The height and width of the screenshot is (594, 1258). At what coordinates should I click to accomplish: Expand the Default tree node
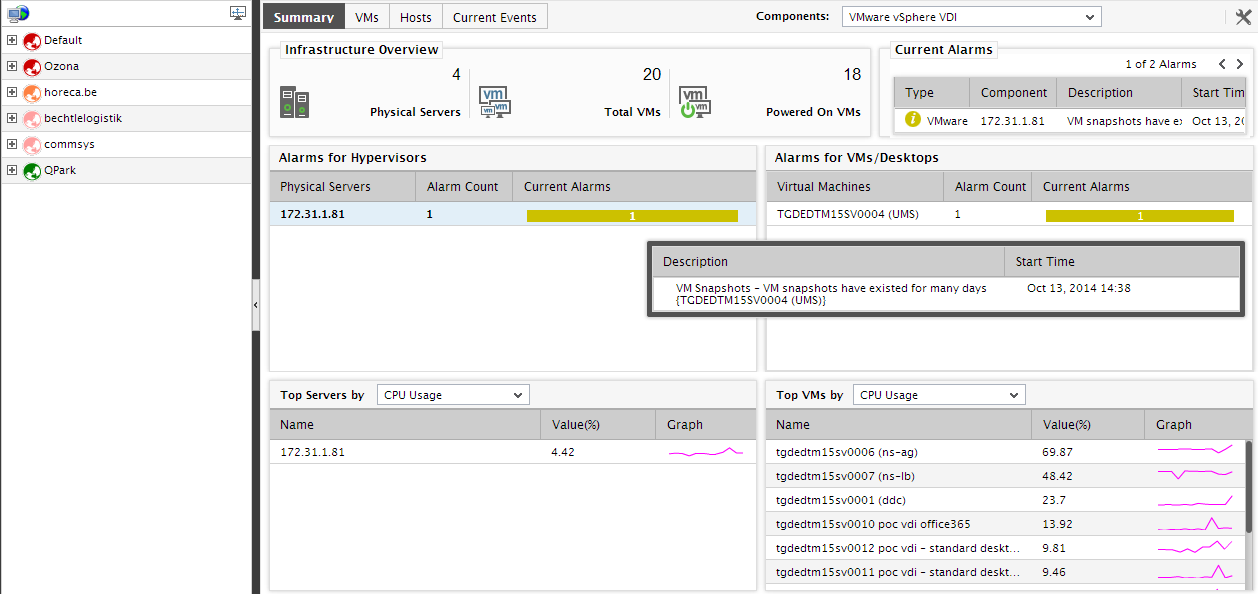pos(12,40)
